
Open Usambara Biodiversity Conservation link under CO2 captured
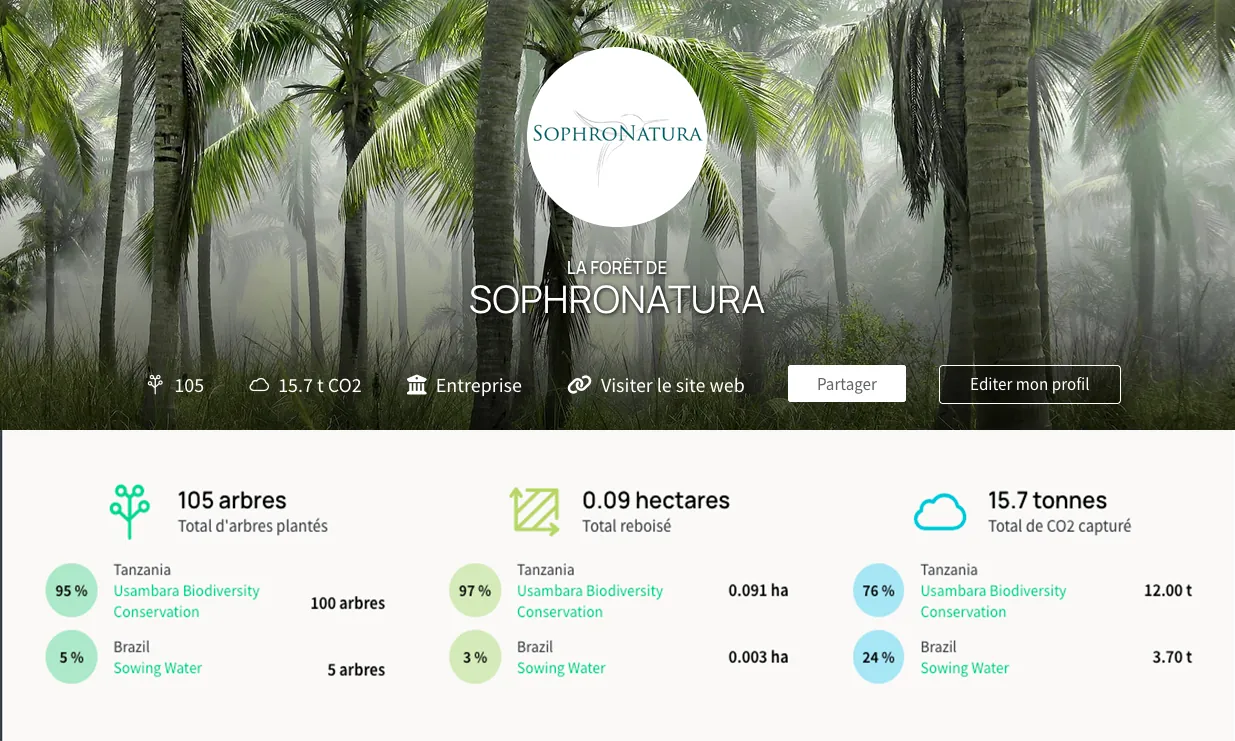[993, 601]
